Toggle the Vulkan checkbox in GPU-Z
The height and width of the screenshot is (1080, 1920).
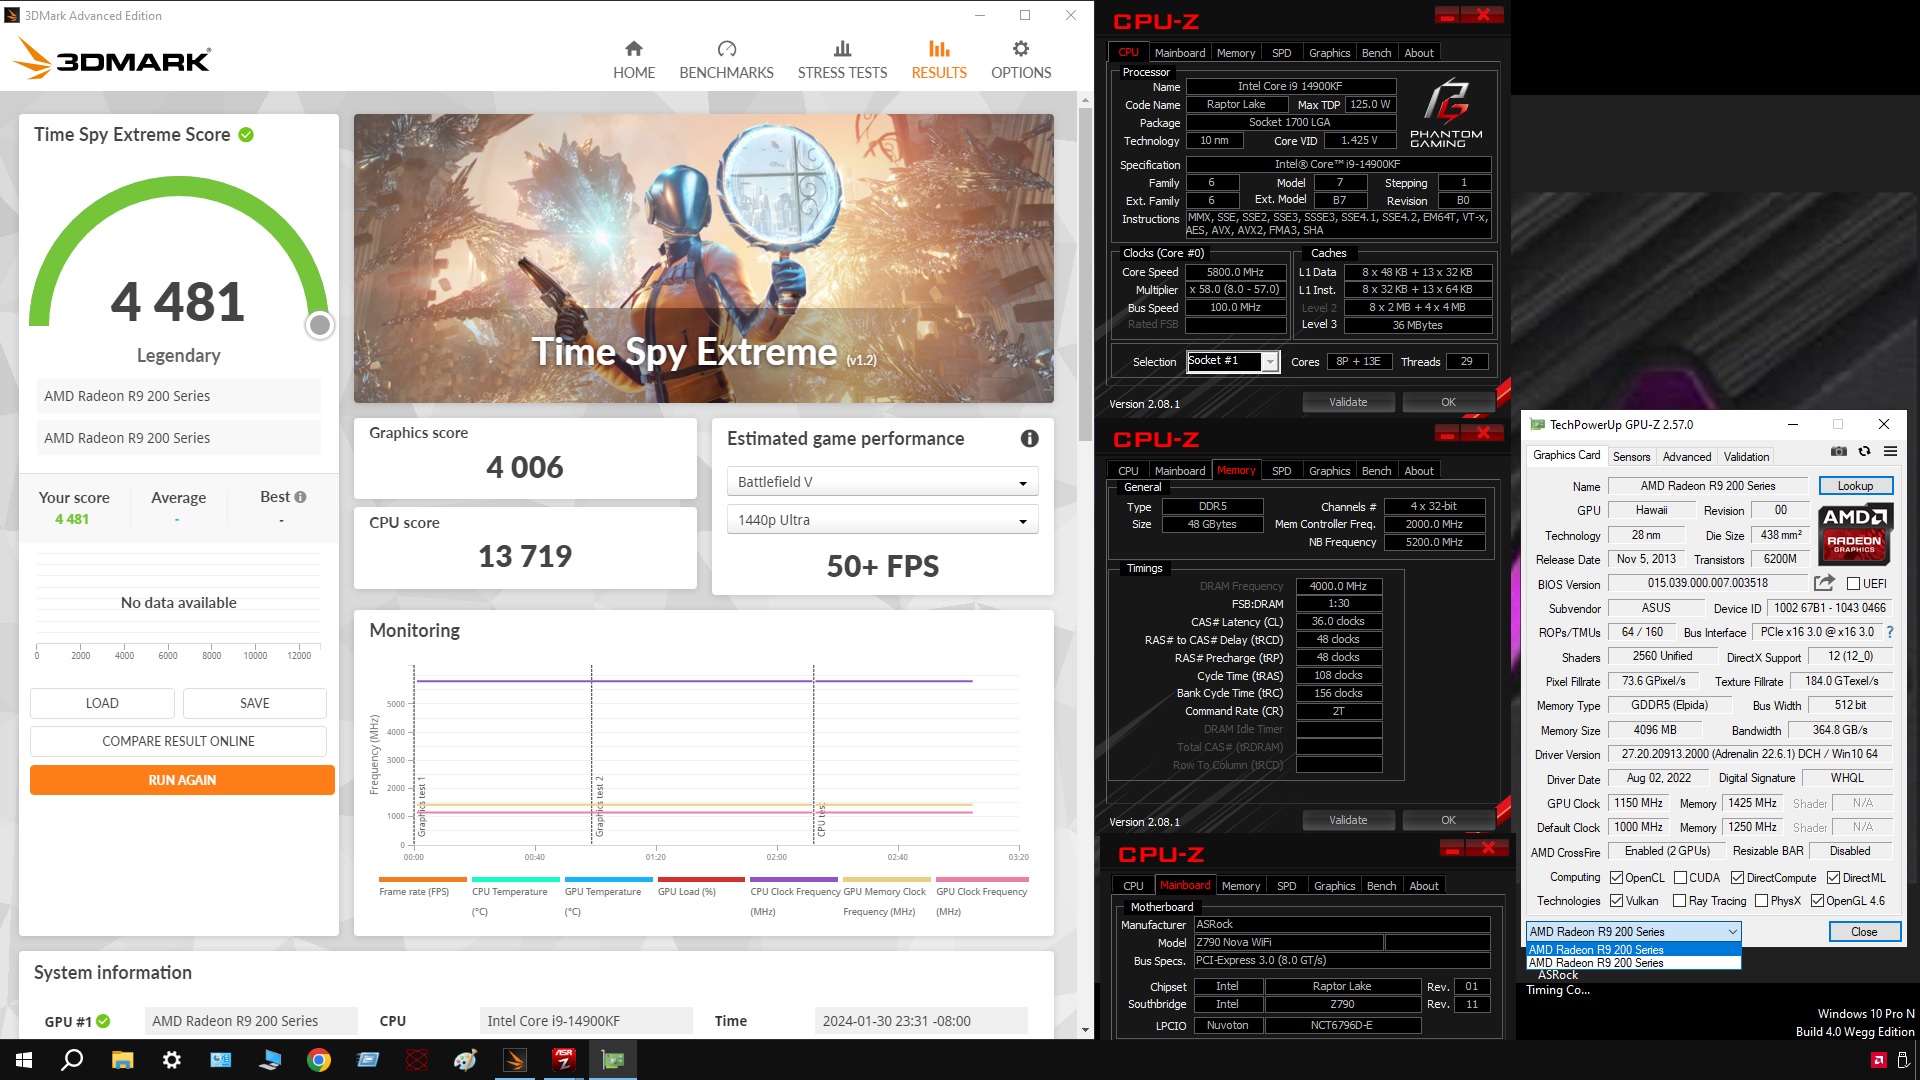[x=1616, y=901]
